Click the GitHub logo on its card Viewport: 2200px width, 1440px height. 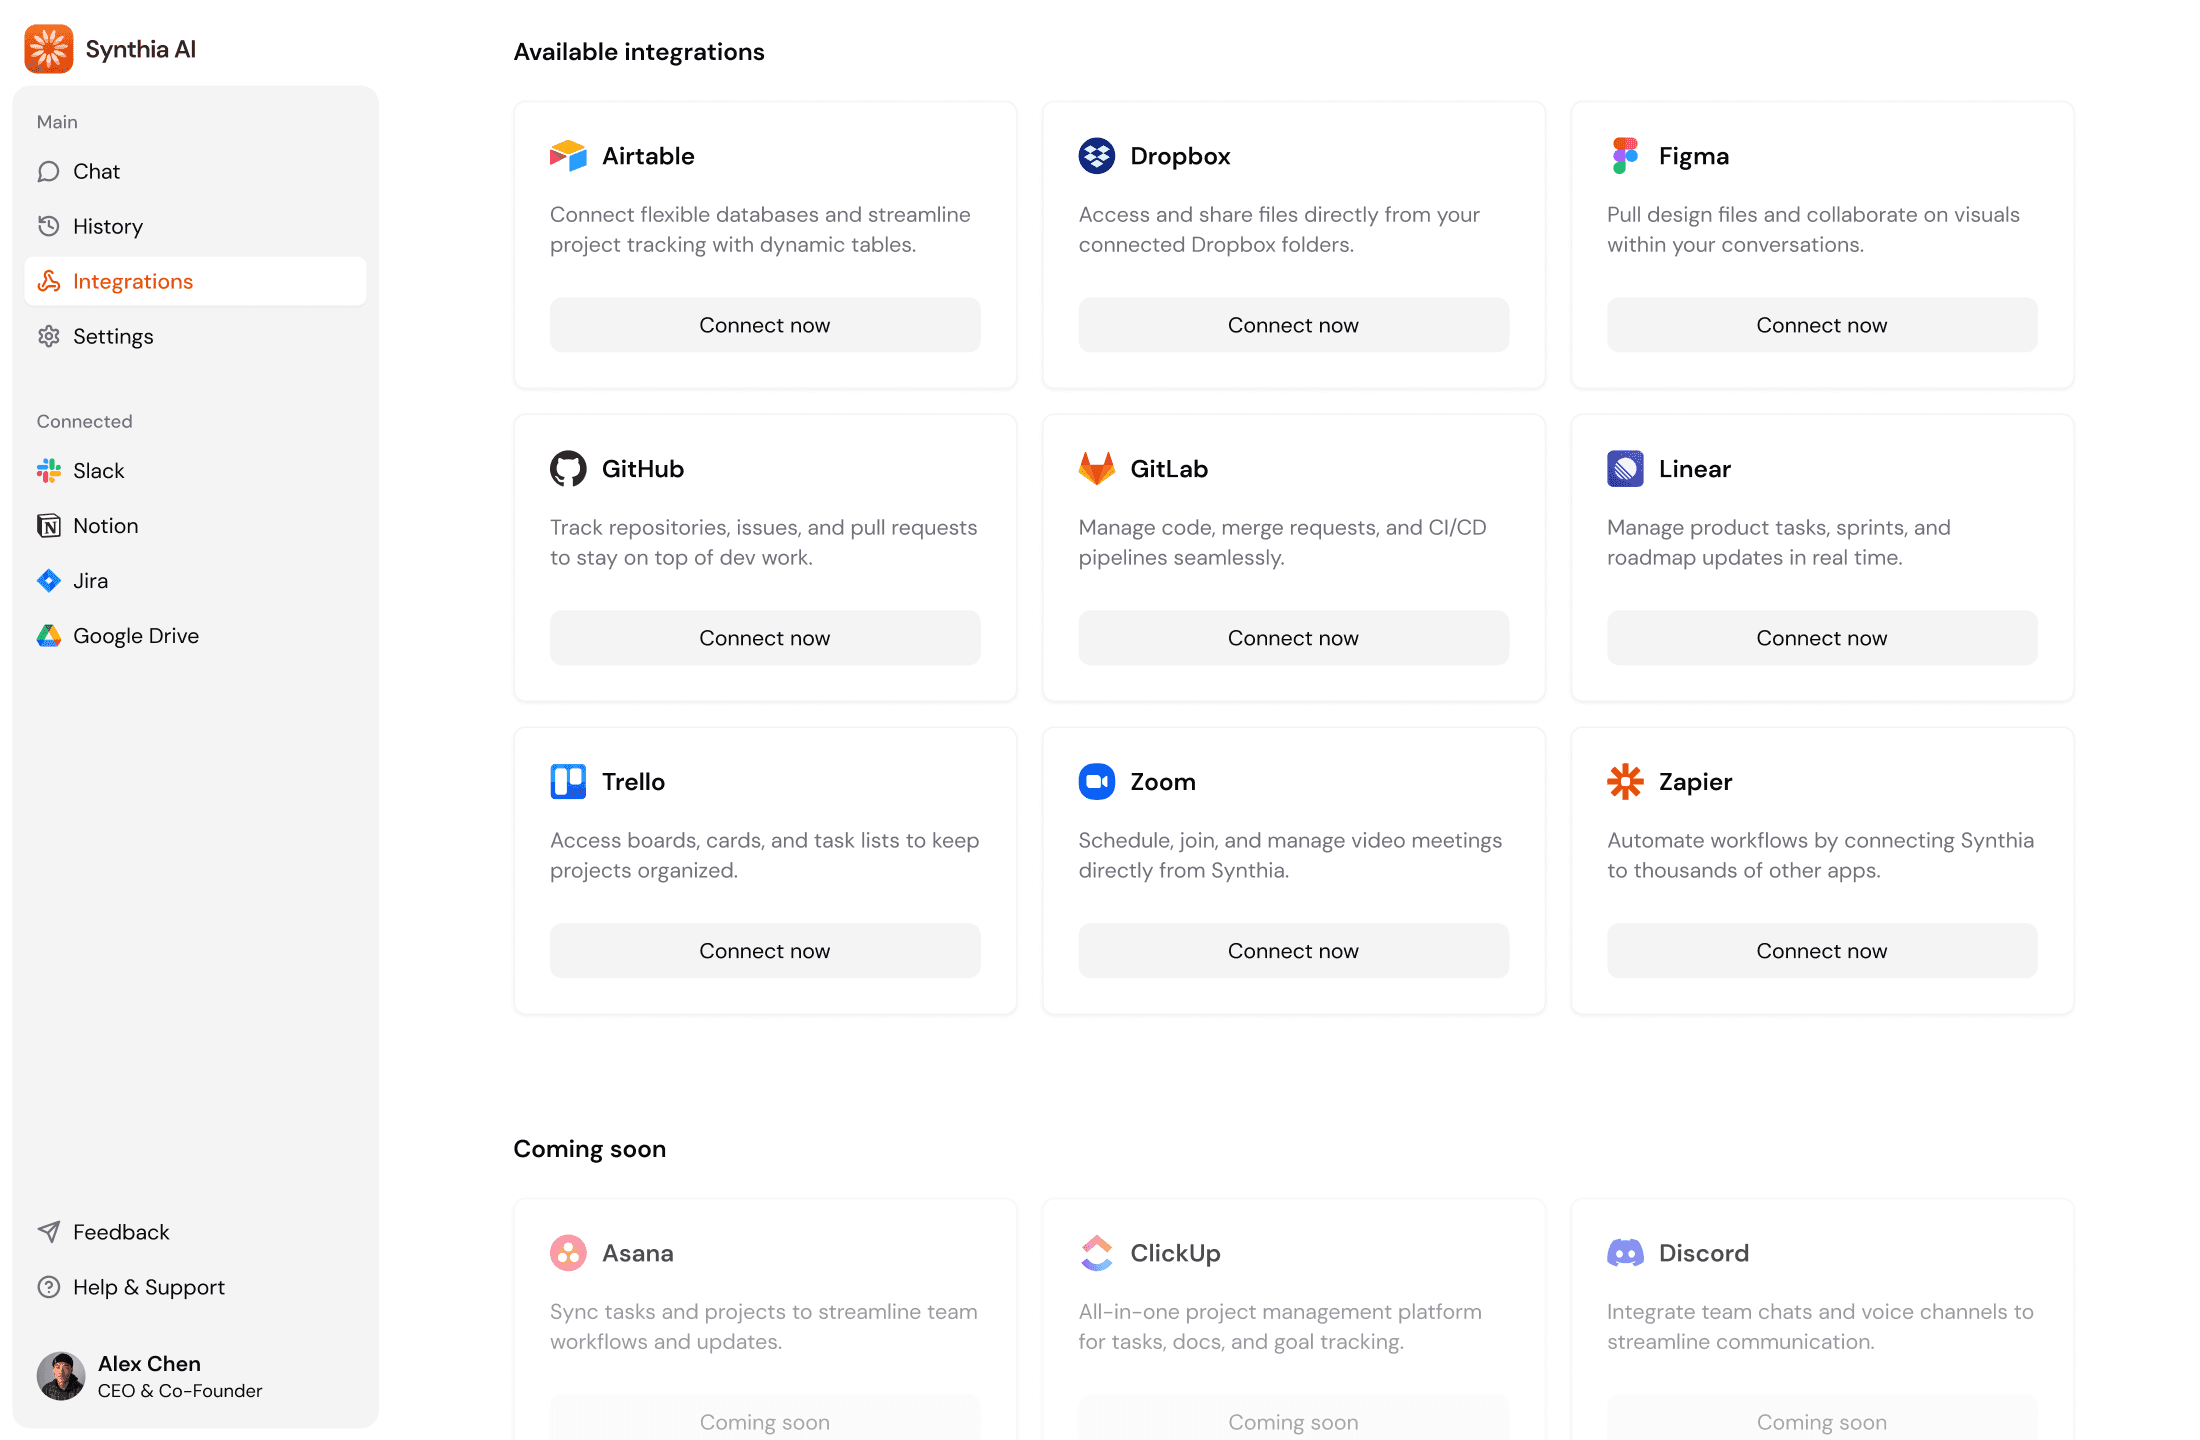(x=568, y=468)
